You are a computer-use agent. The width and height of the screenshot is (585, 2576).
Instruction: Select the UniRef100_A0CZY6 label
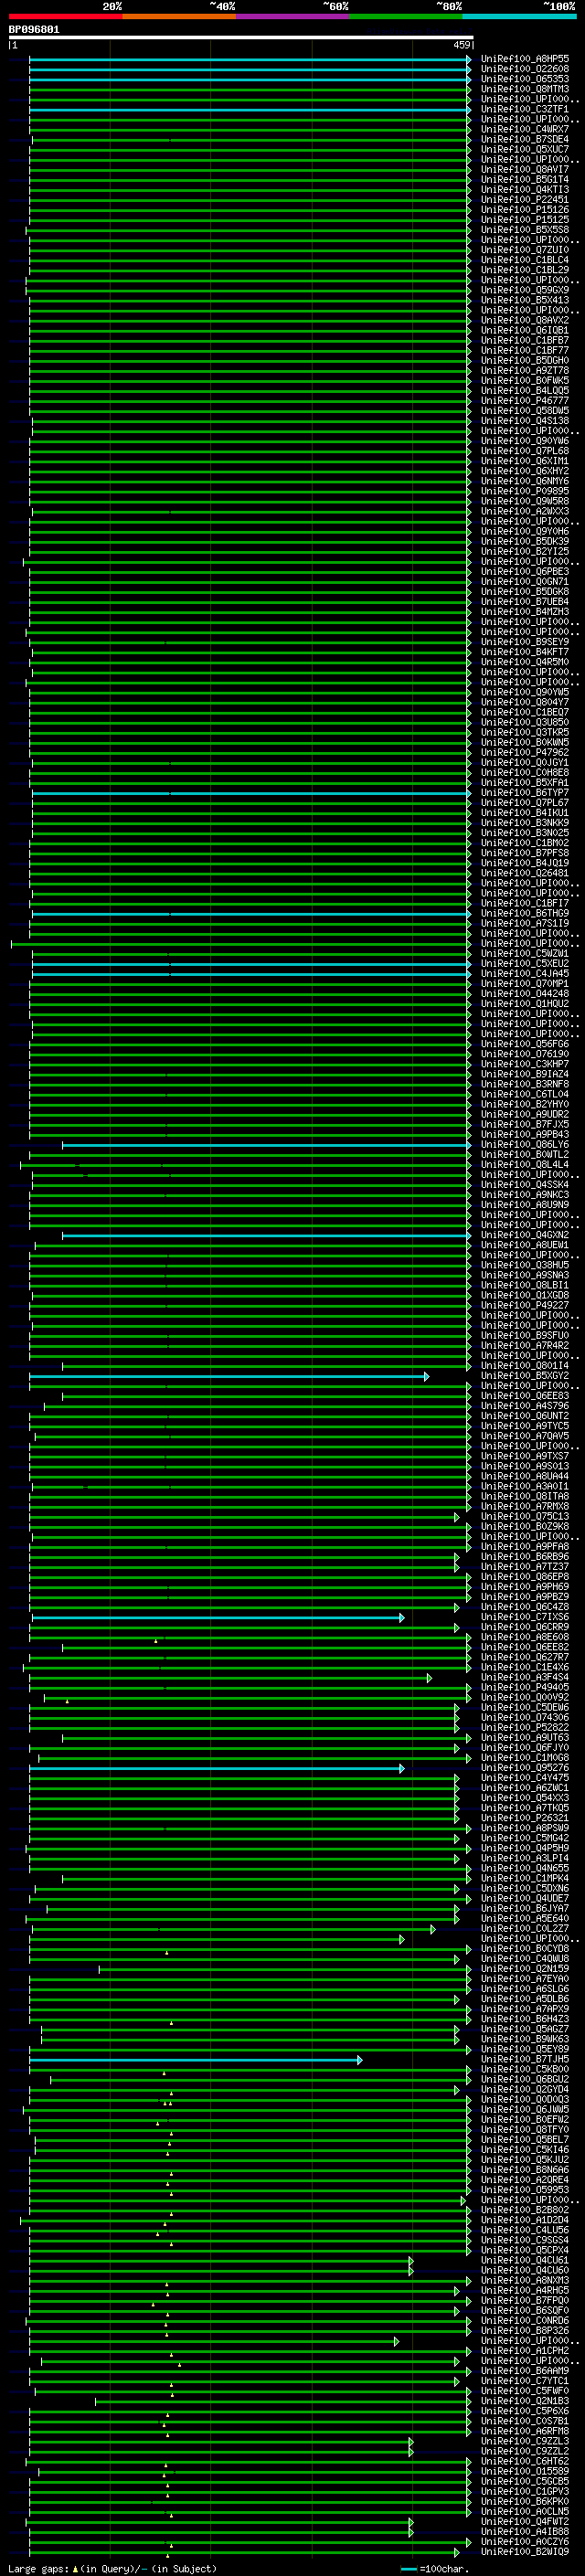coord(525,2542)
